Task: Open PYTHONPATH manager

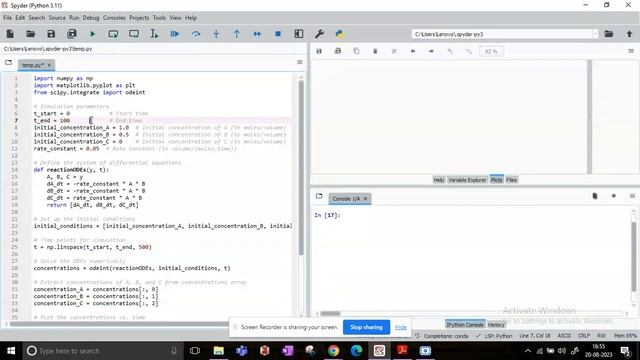Action: 340,34
